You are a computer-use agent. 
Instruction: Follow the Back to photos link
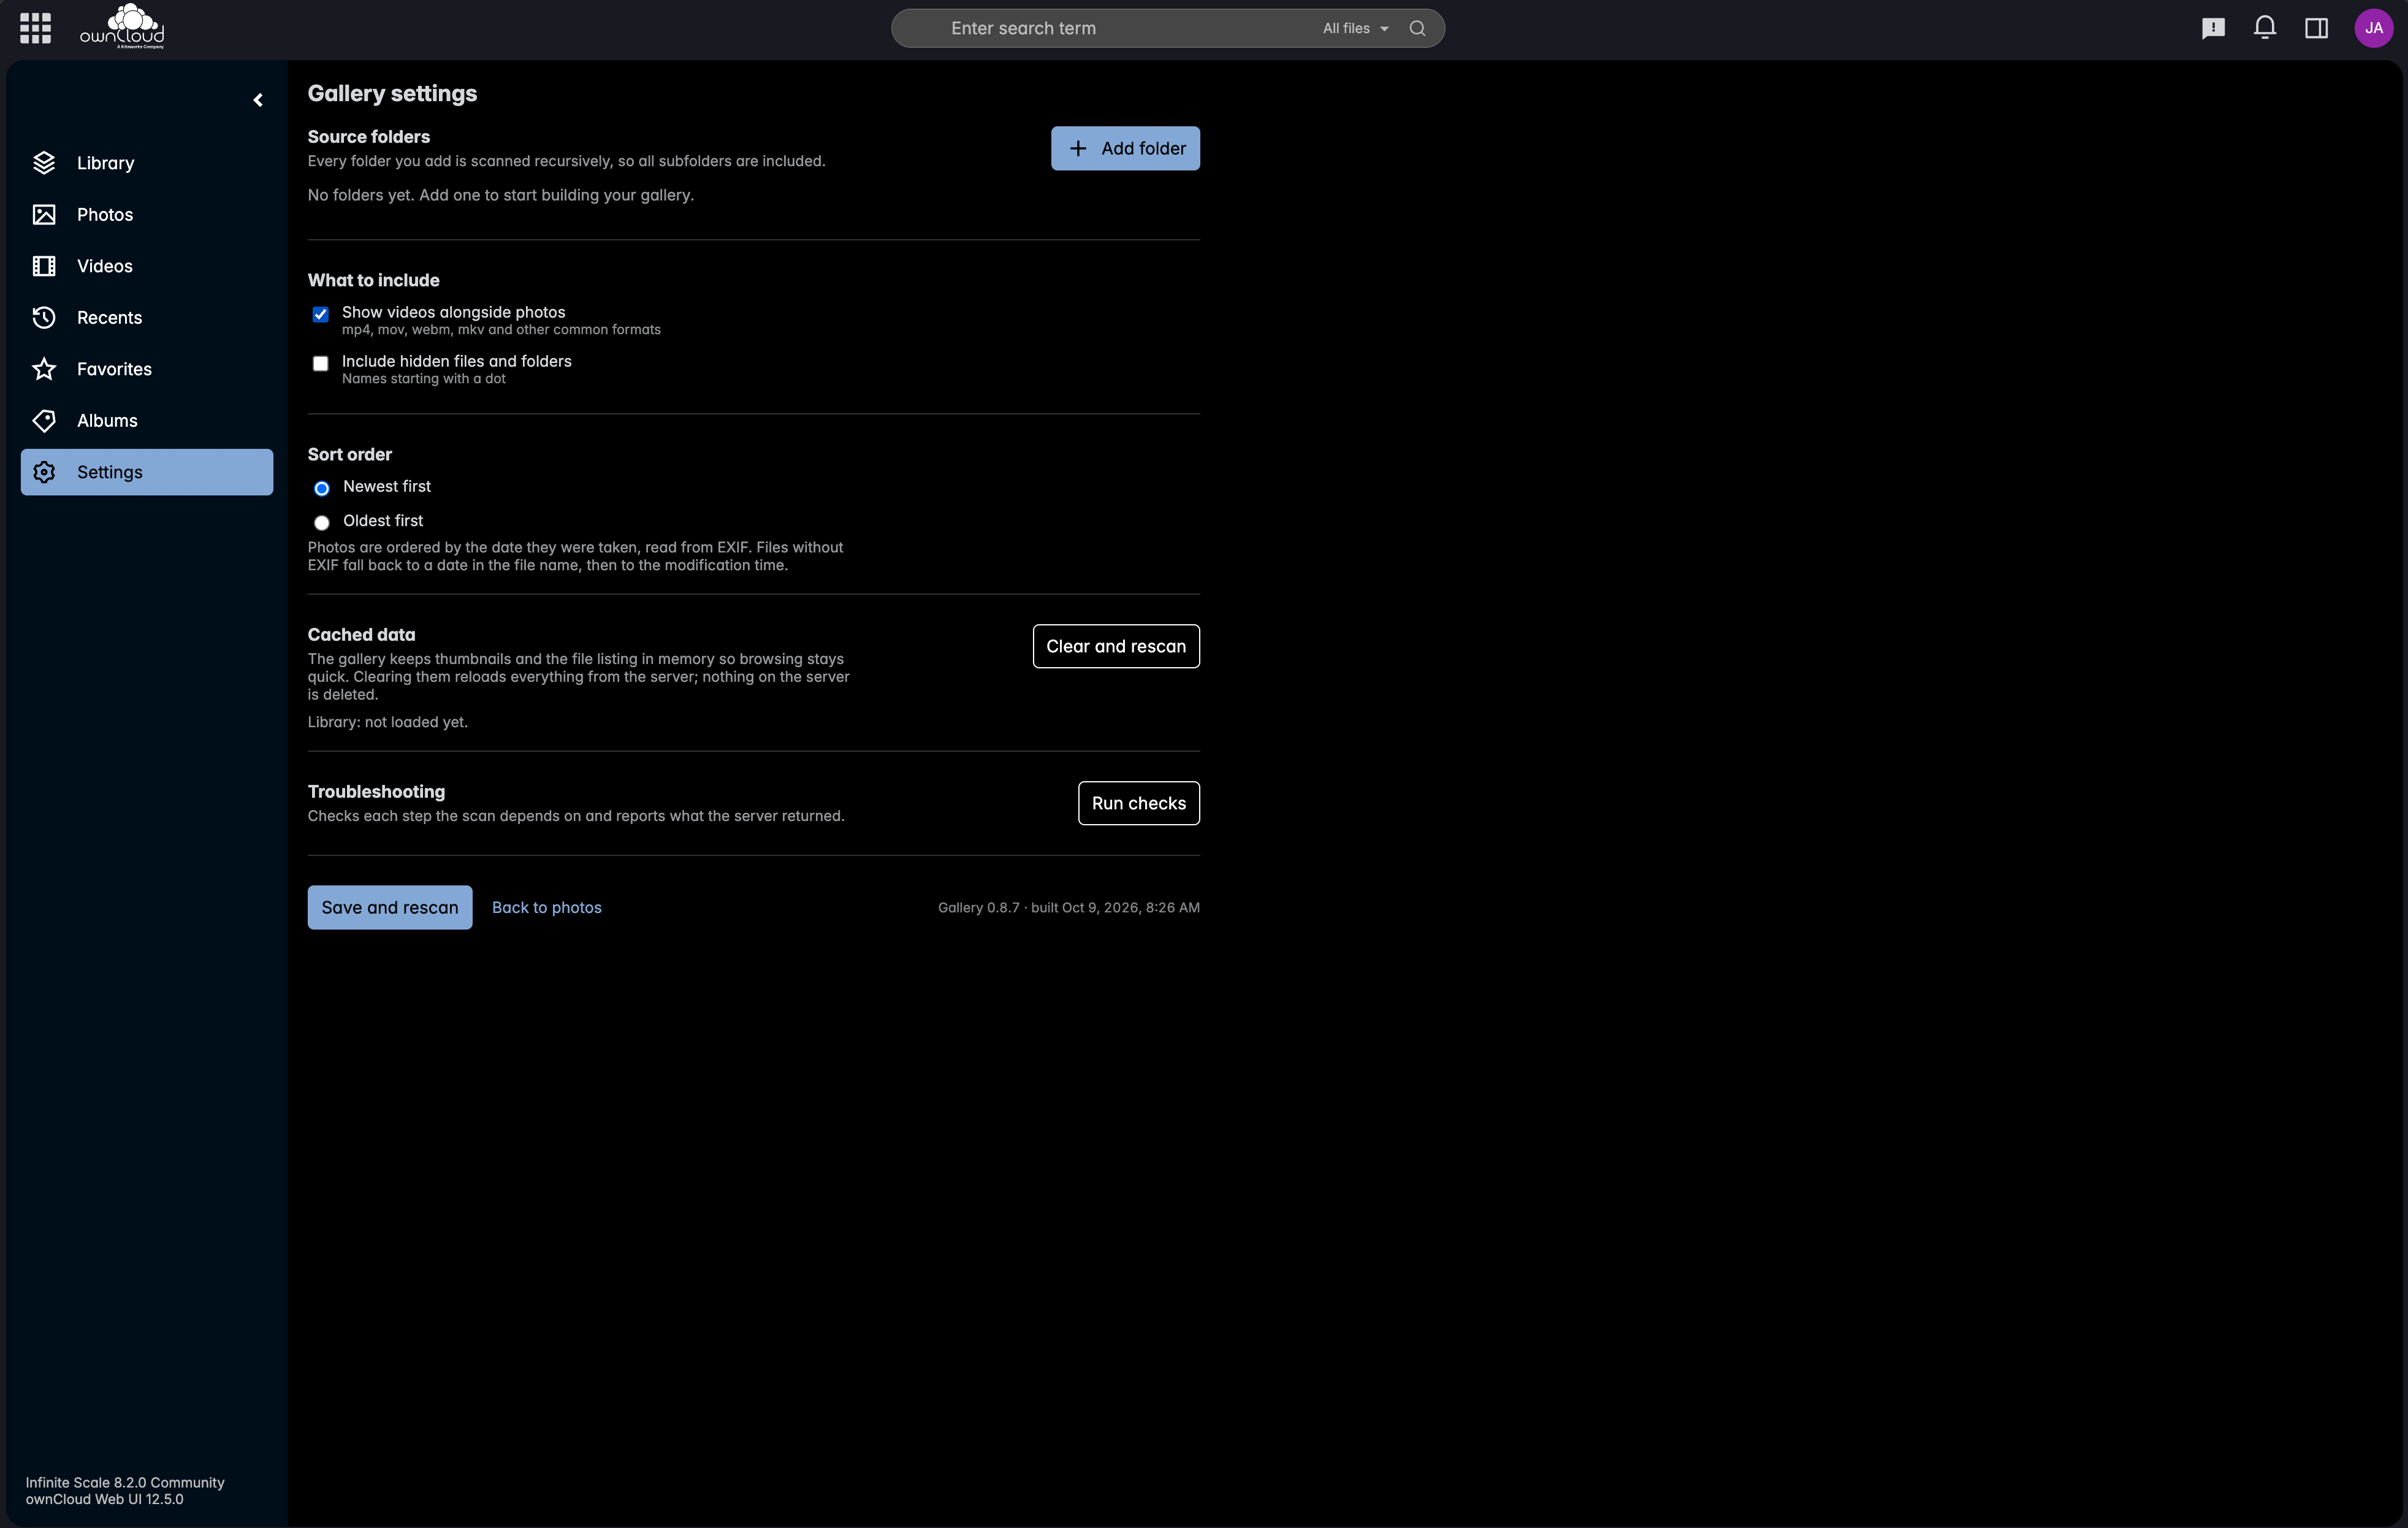coord(547,907)
